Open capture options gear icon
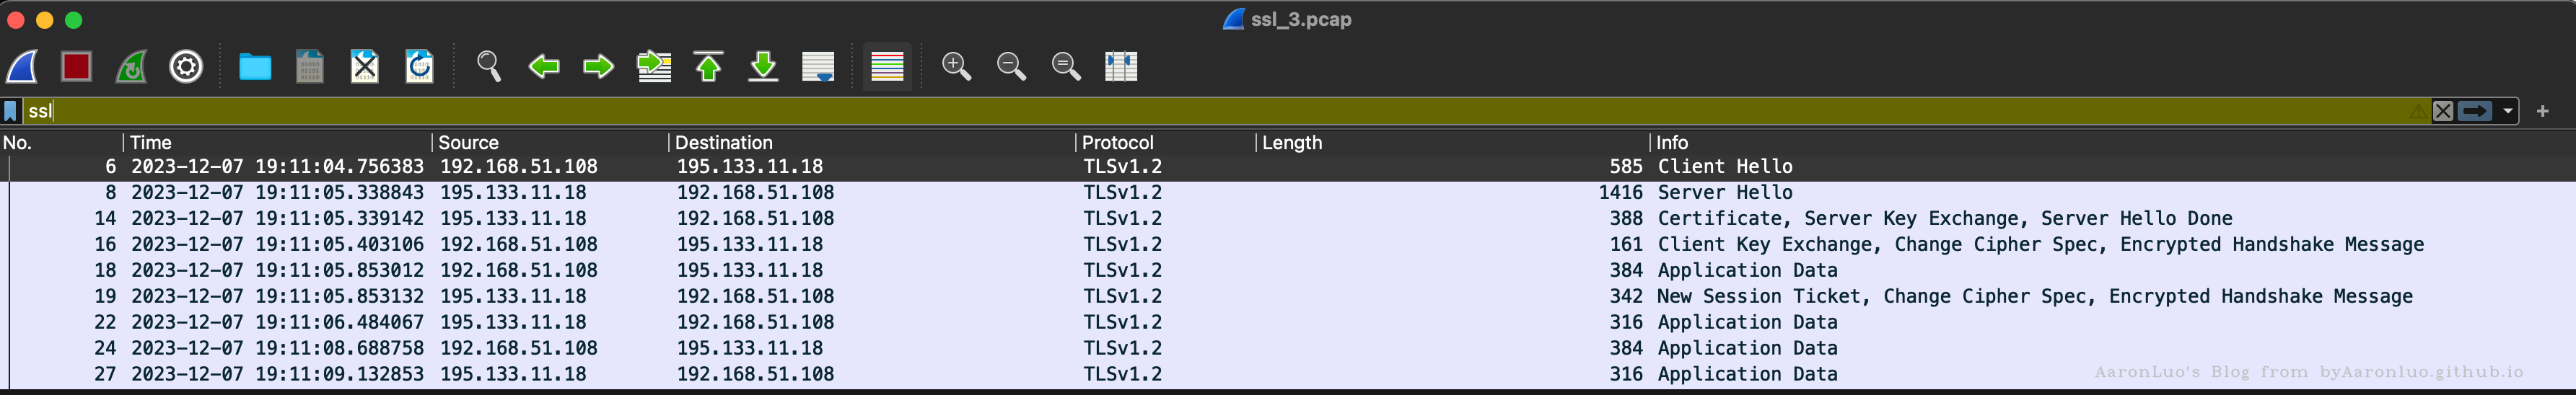The height and width of the screenshot is (395, 2576). [186, 67]
